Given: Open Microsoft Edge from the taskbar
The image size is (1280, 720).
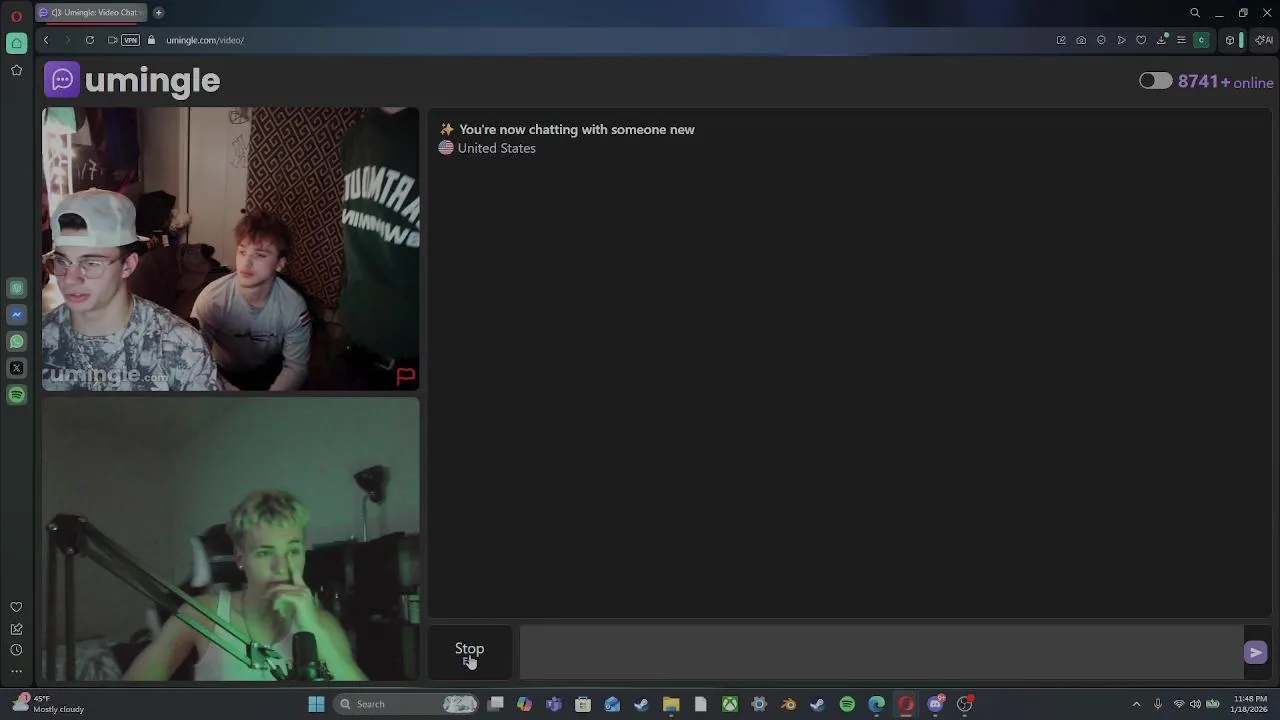Looking at the screenshot, I should click(x=877, y=704).
